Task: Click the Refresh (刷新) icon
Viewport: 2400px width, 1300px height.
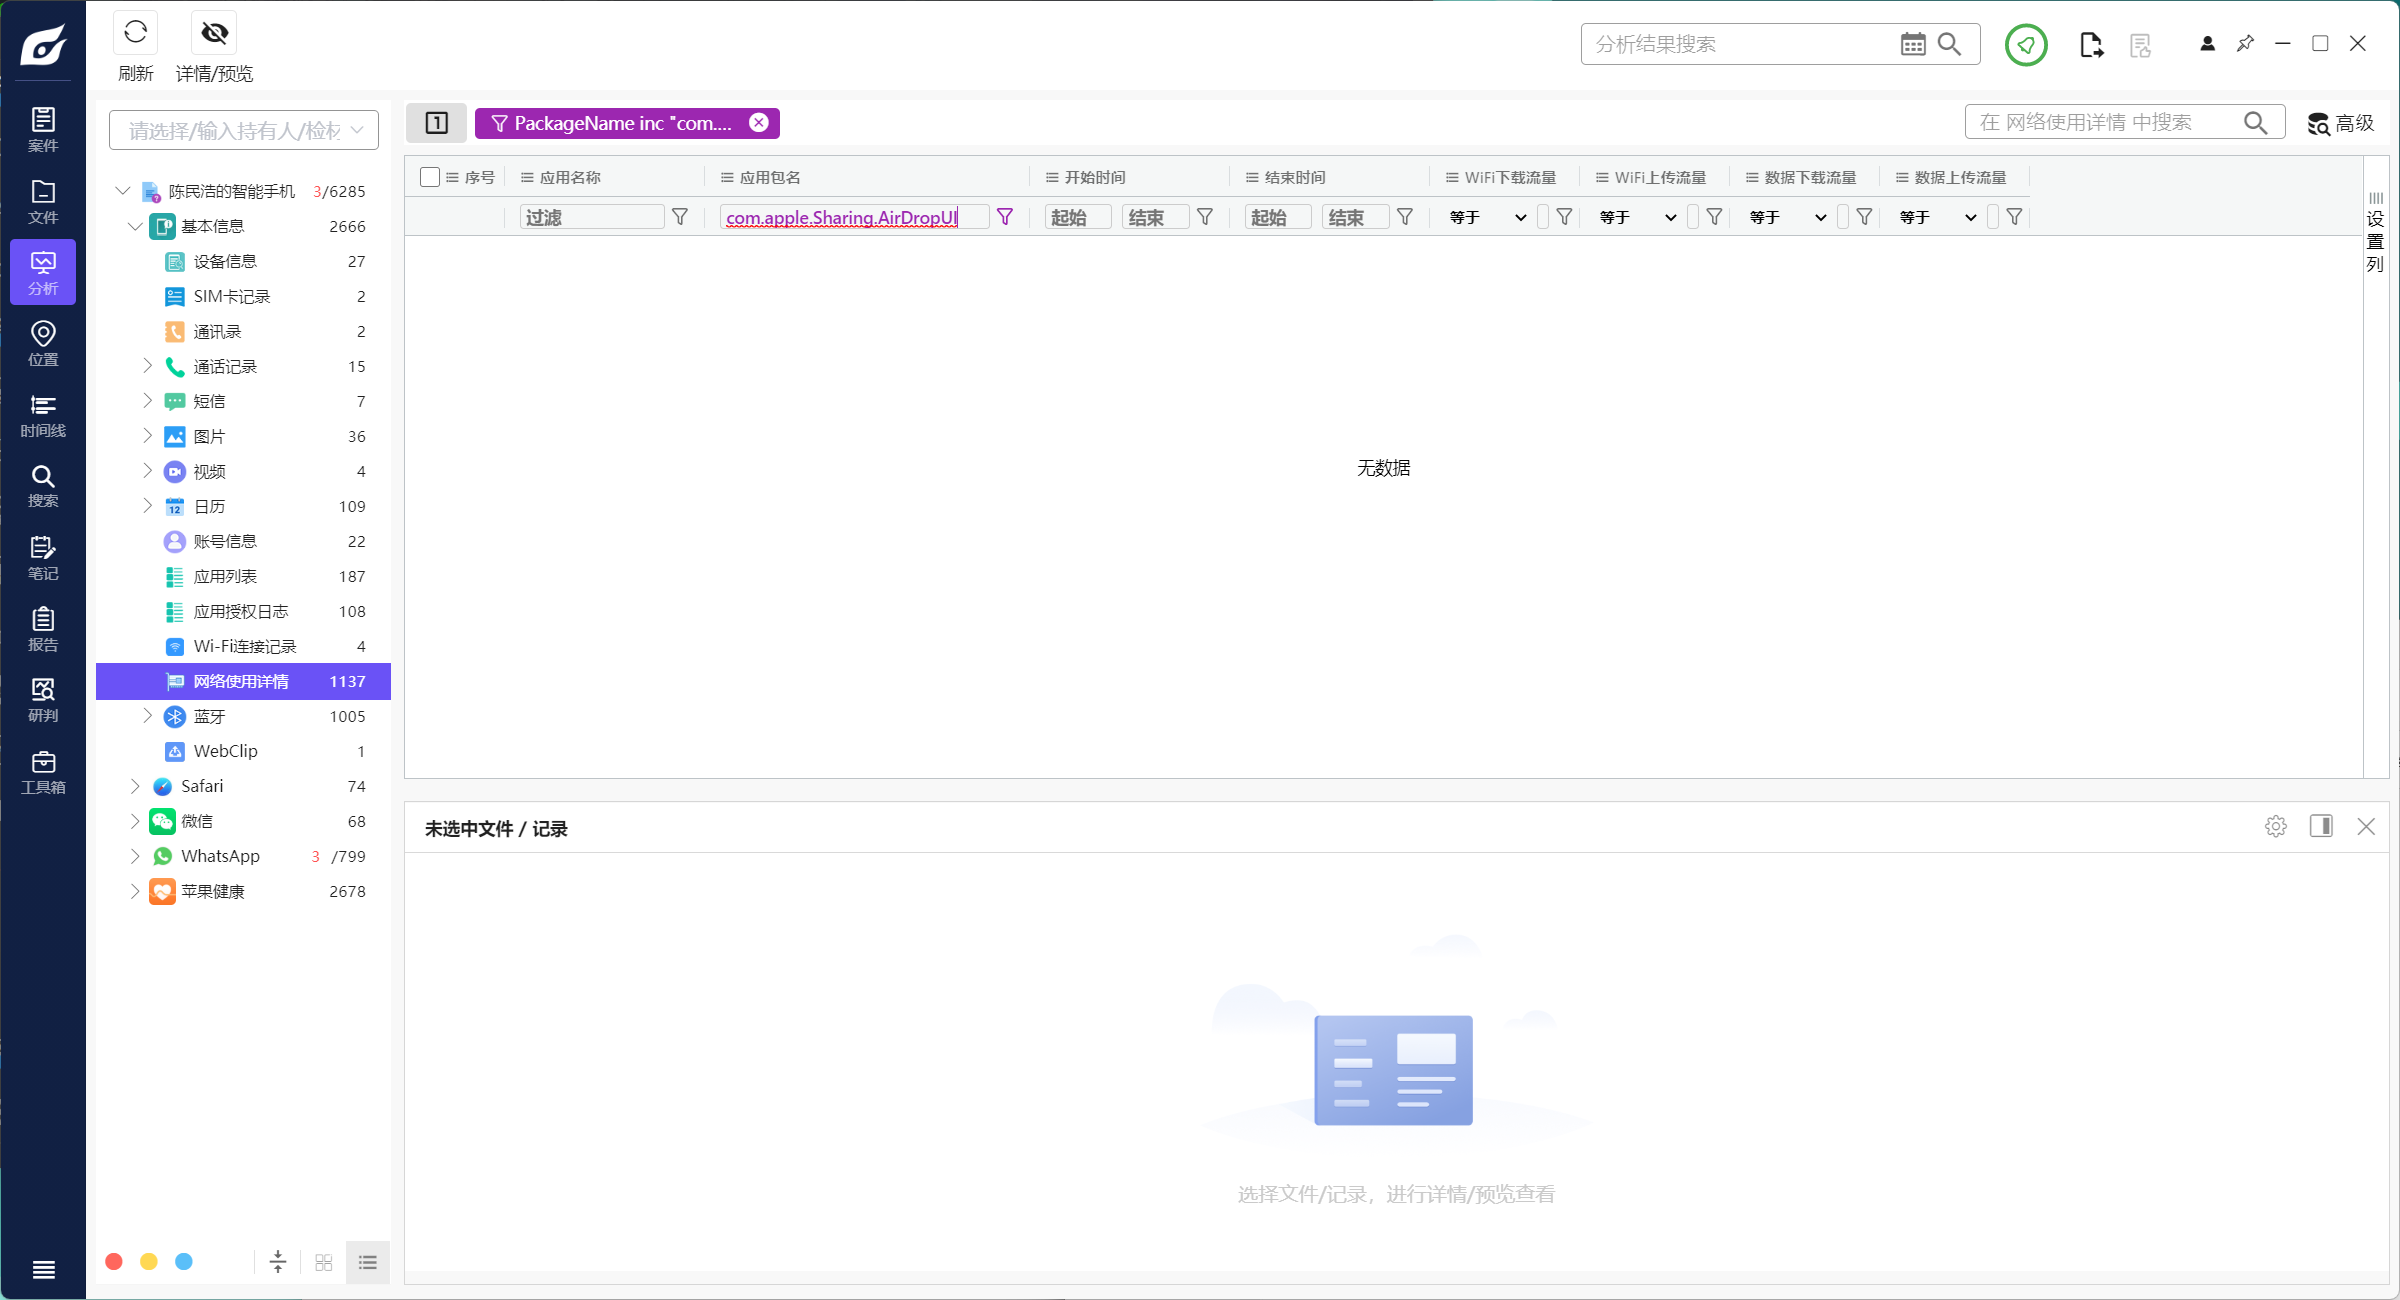Action: 135,33
